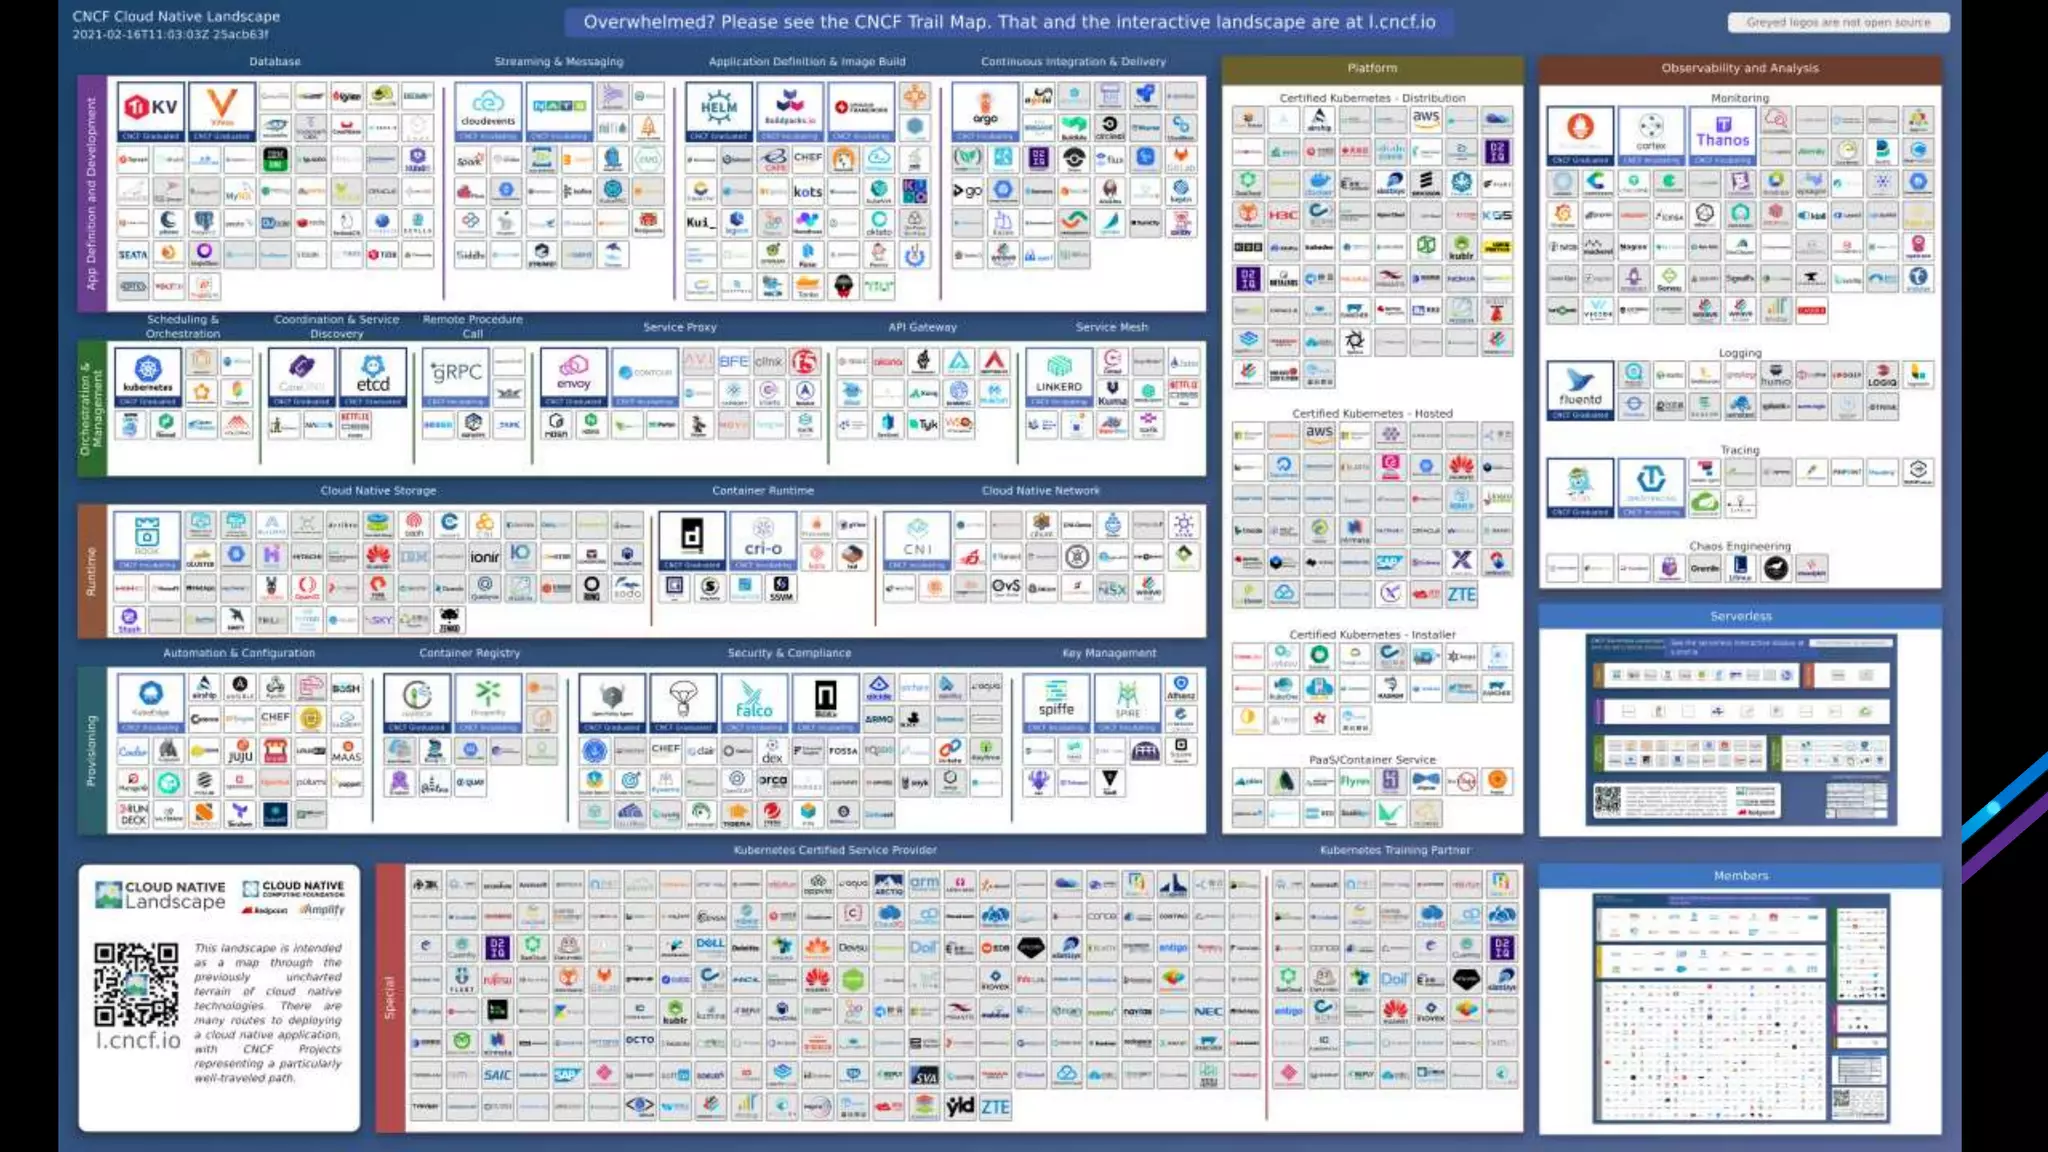Image resolution: width=2048 pixels, height=1152 pixels.
Task: Click the Greyed logos note label
Action: (x=1838, y=22)
